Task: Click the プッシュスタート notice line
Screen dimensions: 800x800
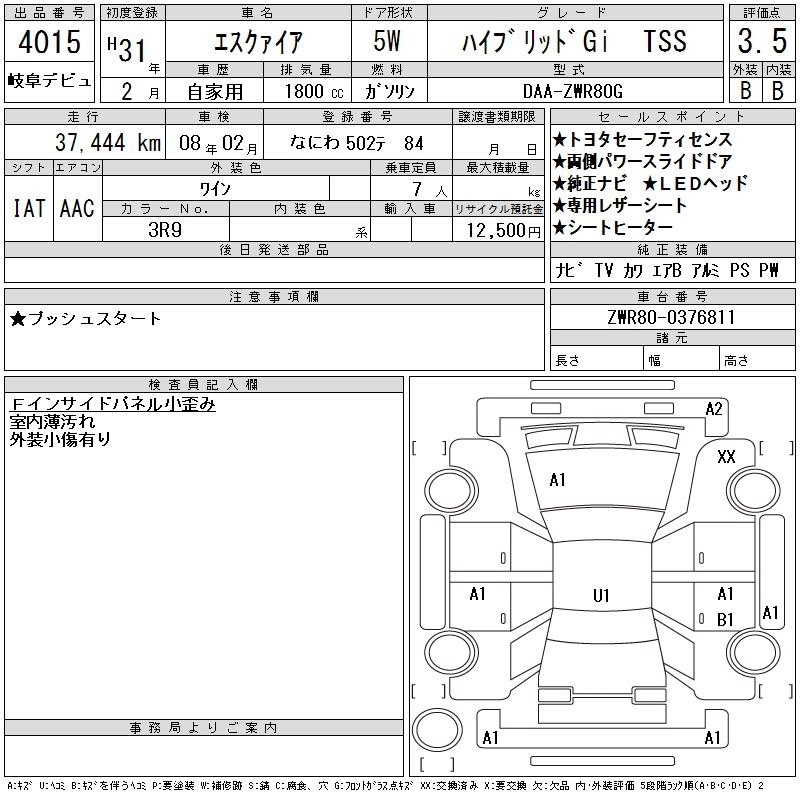Action: point(86,319)
